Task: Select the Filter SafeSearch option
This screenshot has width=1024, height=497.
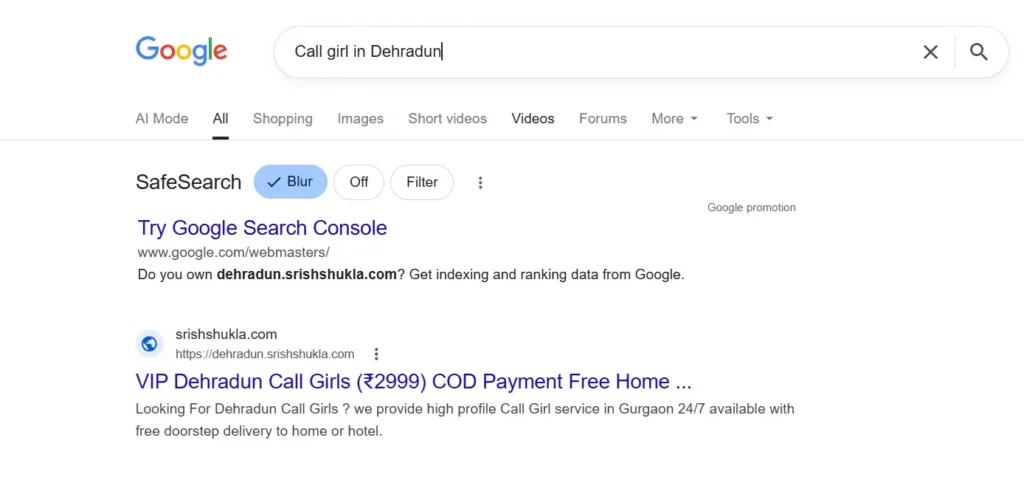Action: coord(422,182)
